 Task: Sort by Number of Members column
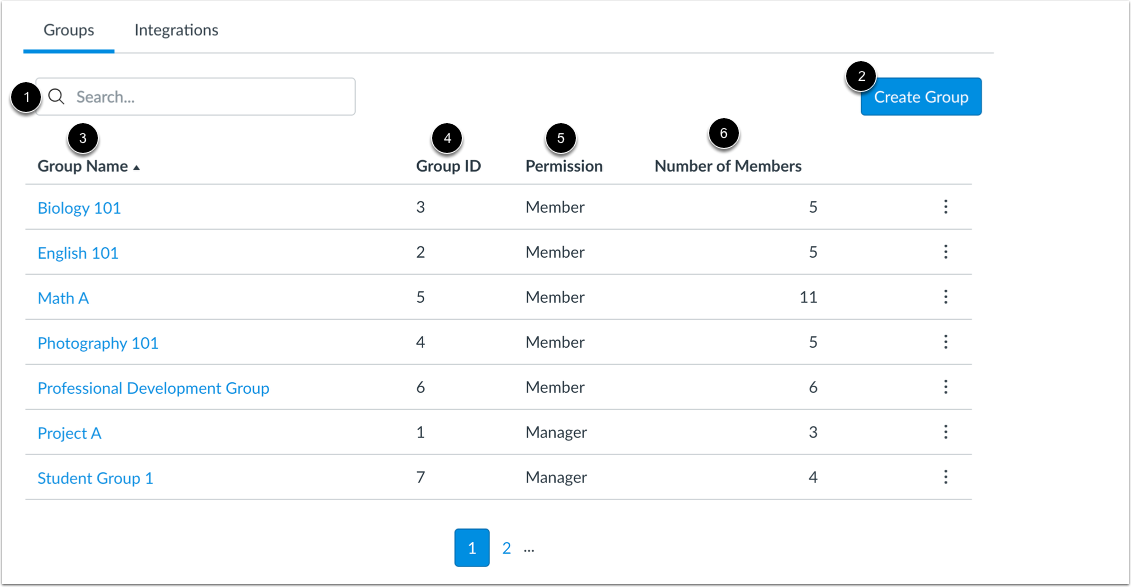[x=728, y=166]
